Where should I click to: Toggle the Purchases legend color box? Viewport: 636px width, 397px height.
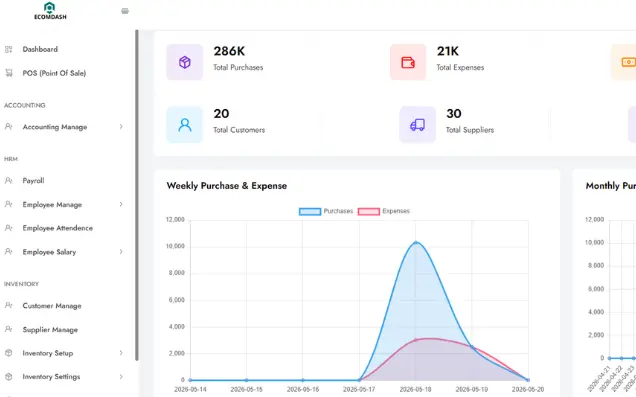coord(310,211)
